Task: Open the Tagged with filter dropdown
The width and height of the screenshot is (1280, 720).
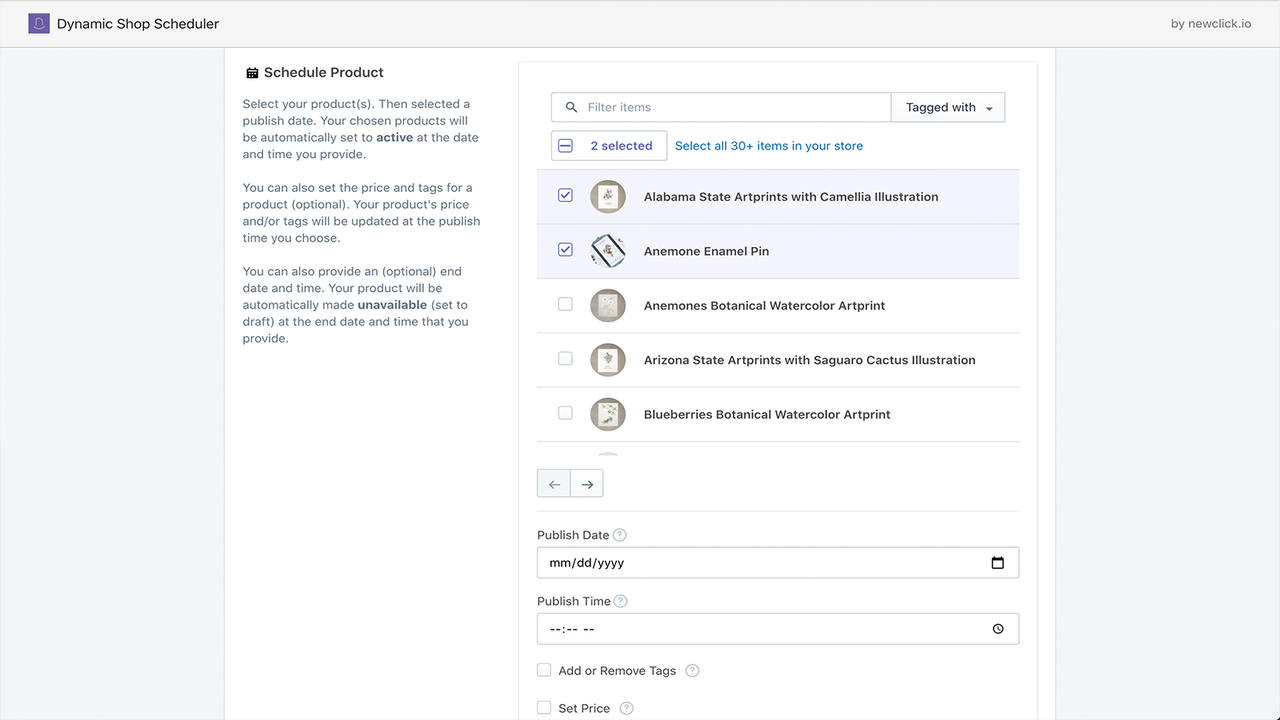Action: pos(948,107)
